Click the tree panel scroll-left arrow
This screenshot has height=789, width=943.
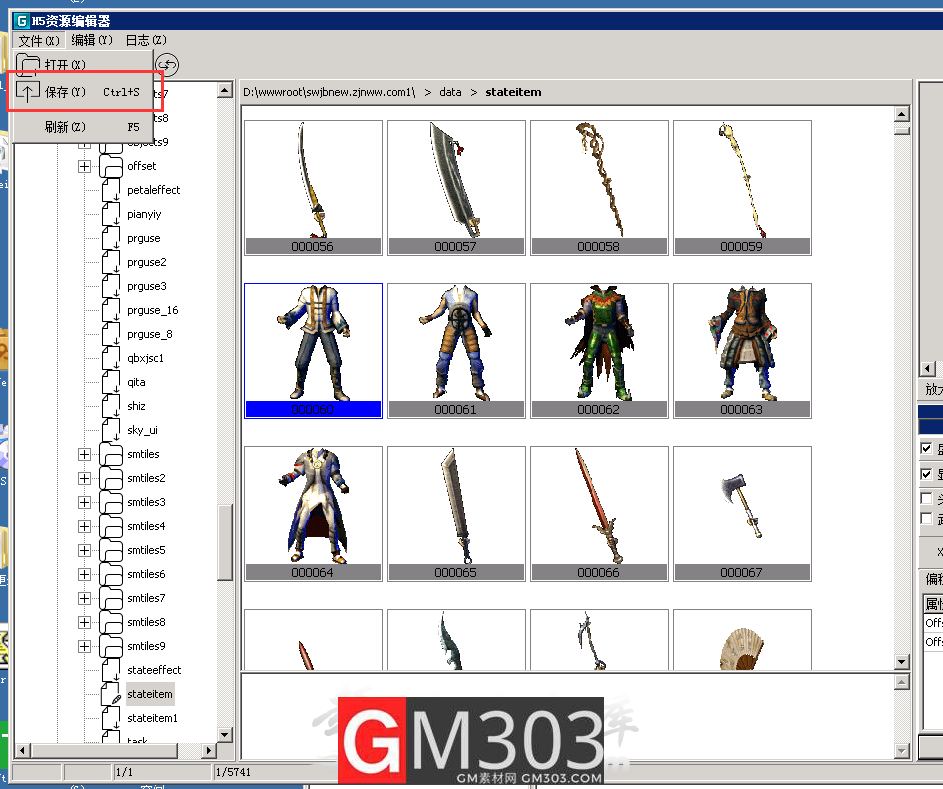(x=23, y=750)
